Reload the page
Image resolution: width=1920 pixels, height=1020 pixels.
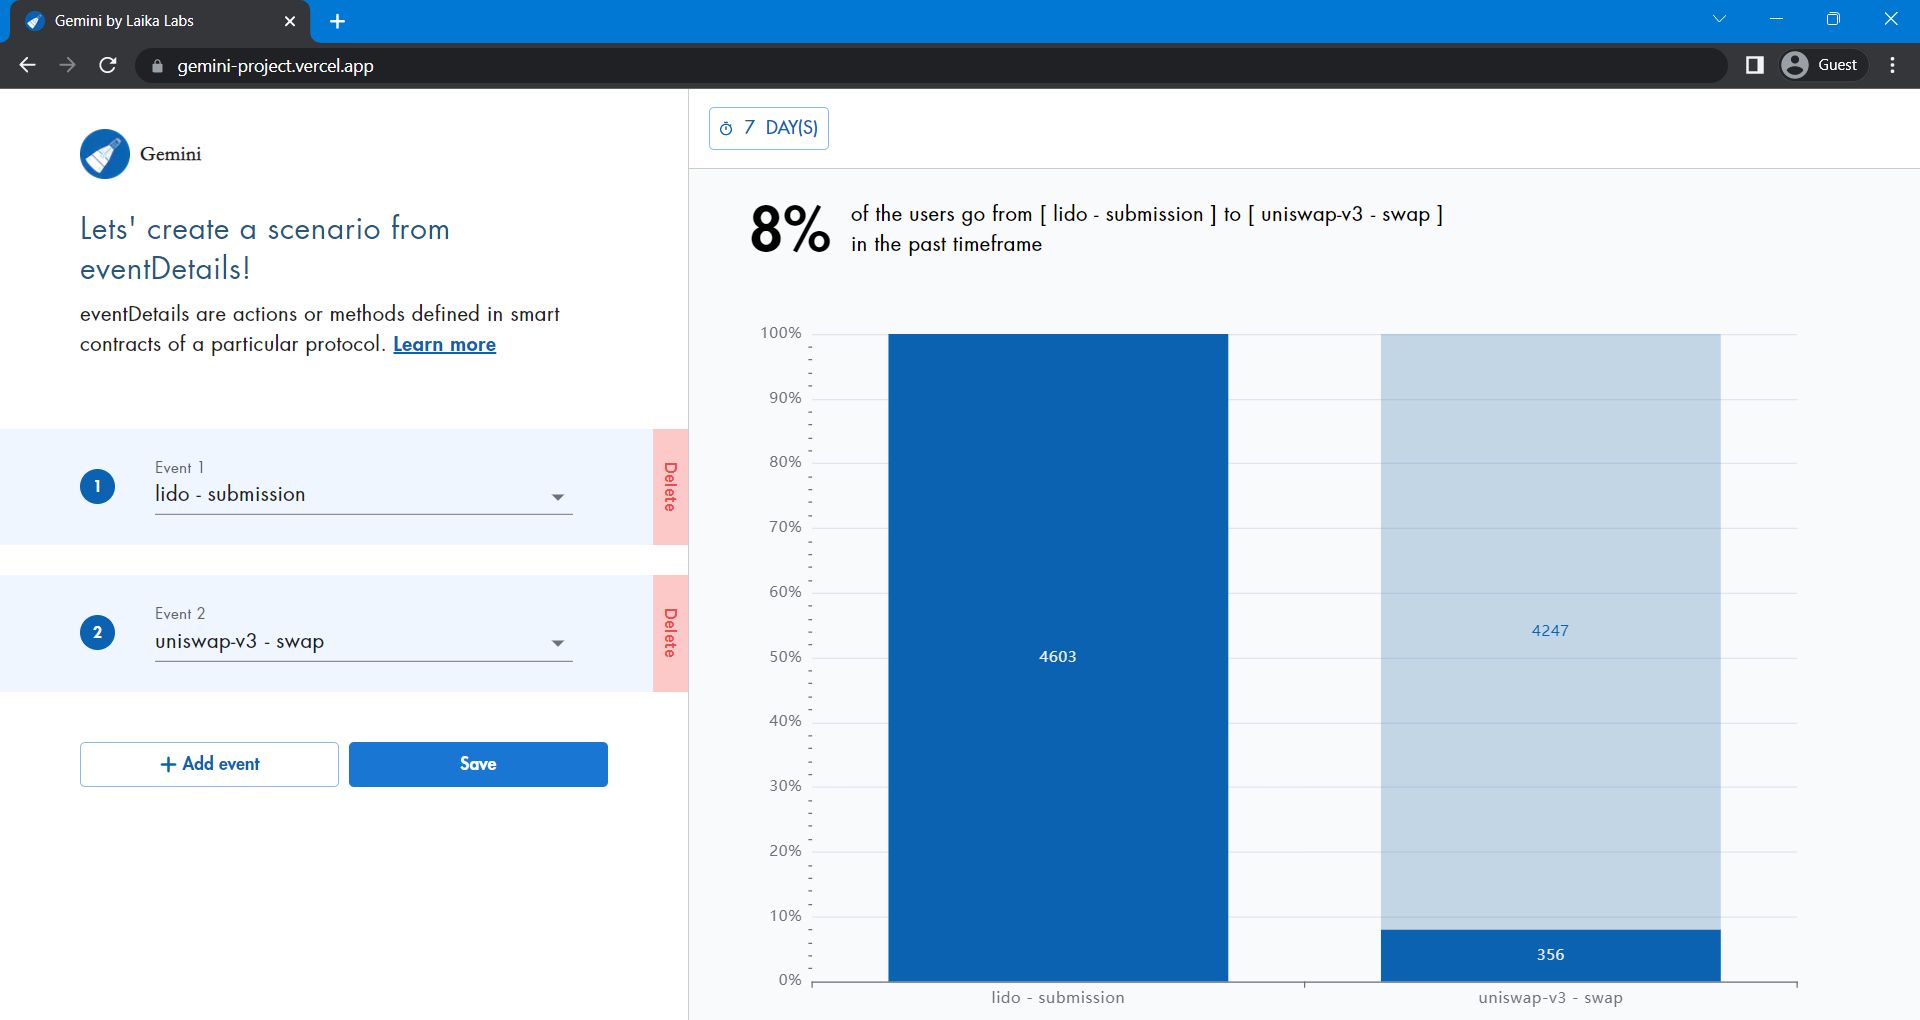point(108,65)
